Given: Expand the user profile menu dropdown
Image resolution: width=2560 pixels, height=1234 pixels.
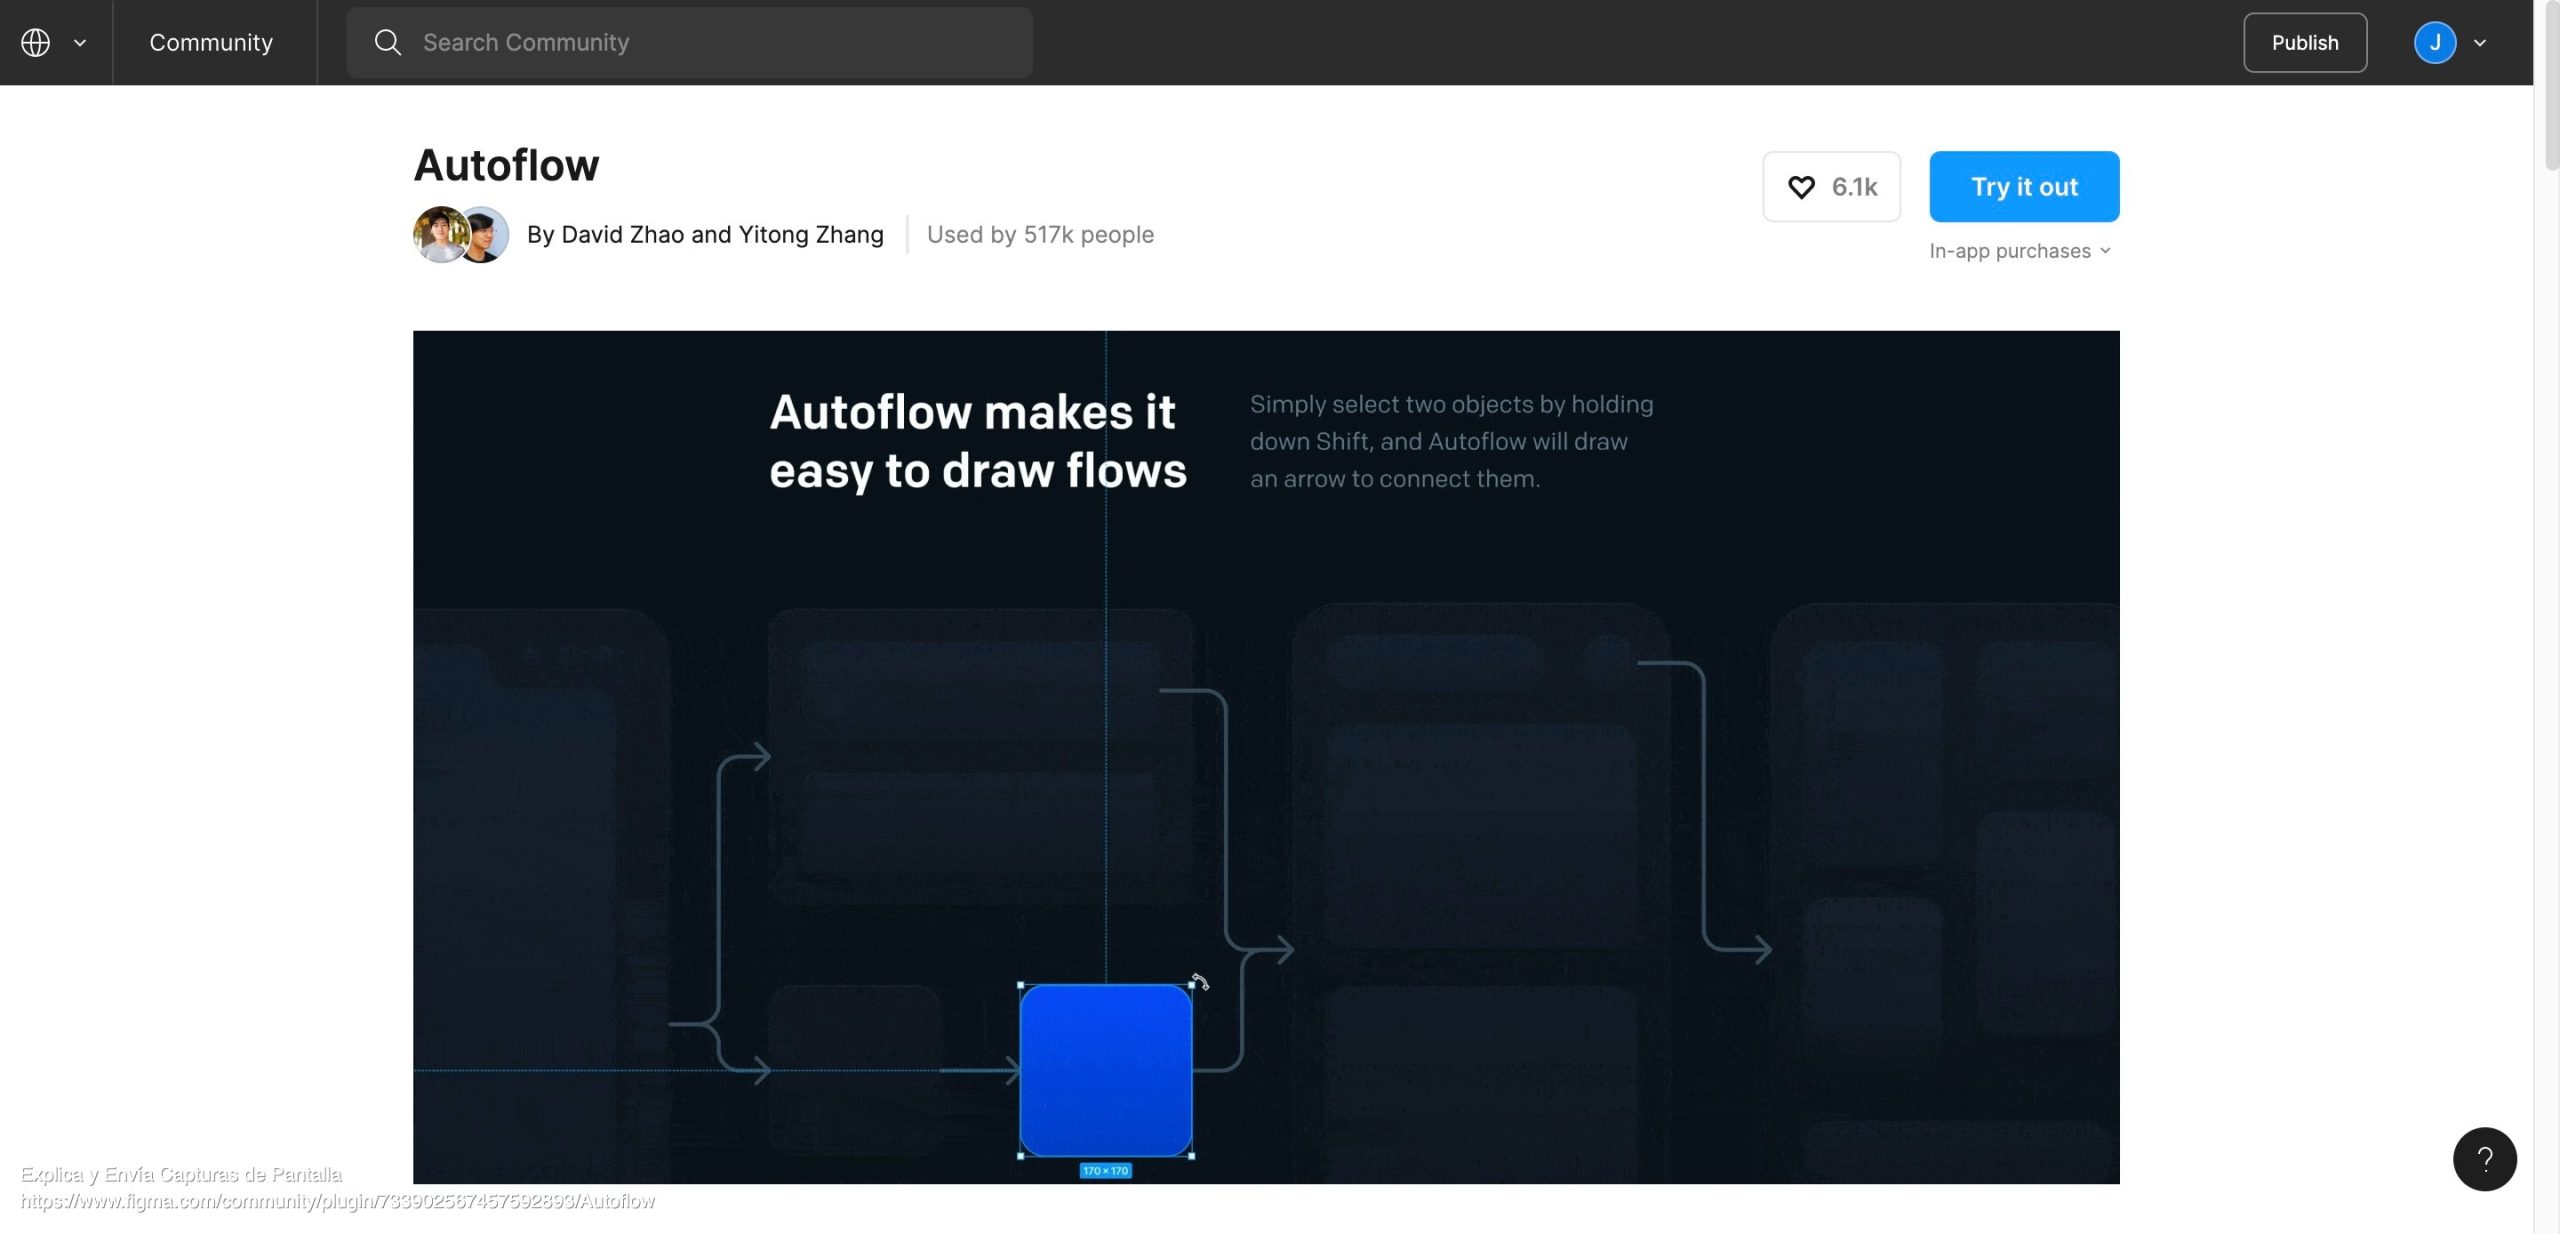Looking at the screenshot, I should pyautogui.click(x=2482, y=41).
